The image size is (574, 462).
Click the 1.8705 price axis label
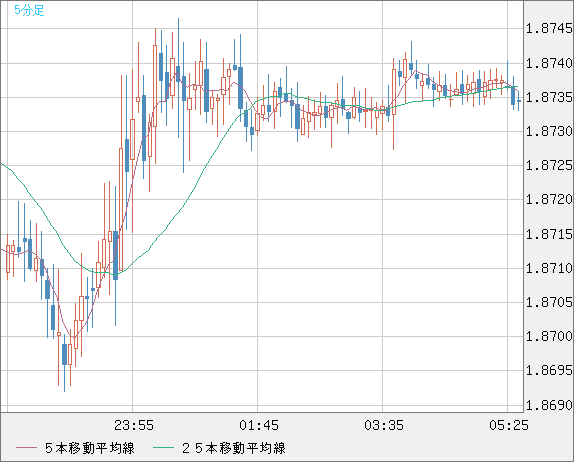[549, 302]
